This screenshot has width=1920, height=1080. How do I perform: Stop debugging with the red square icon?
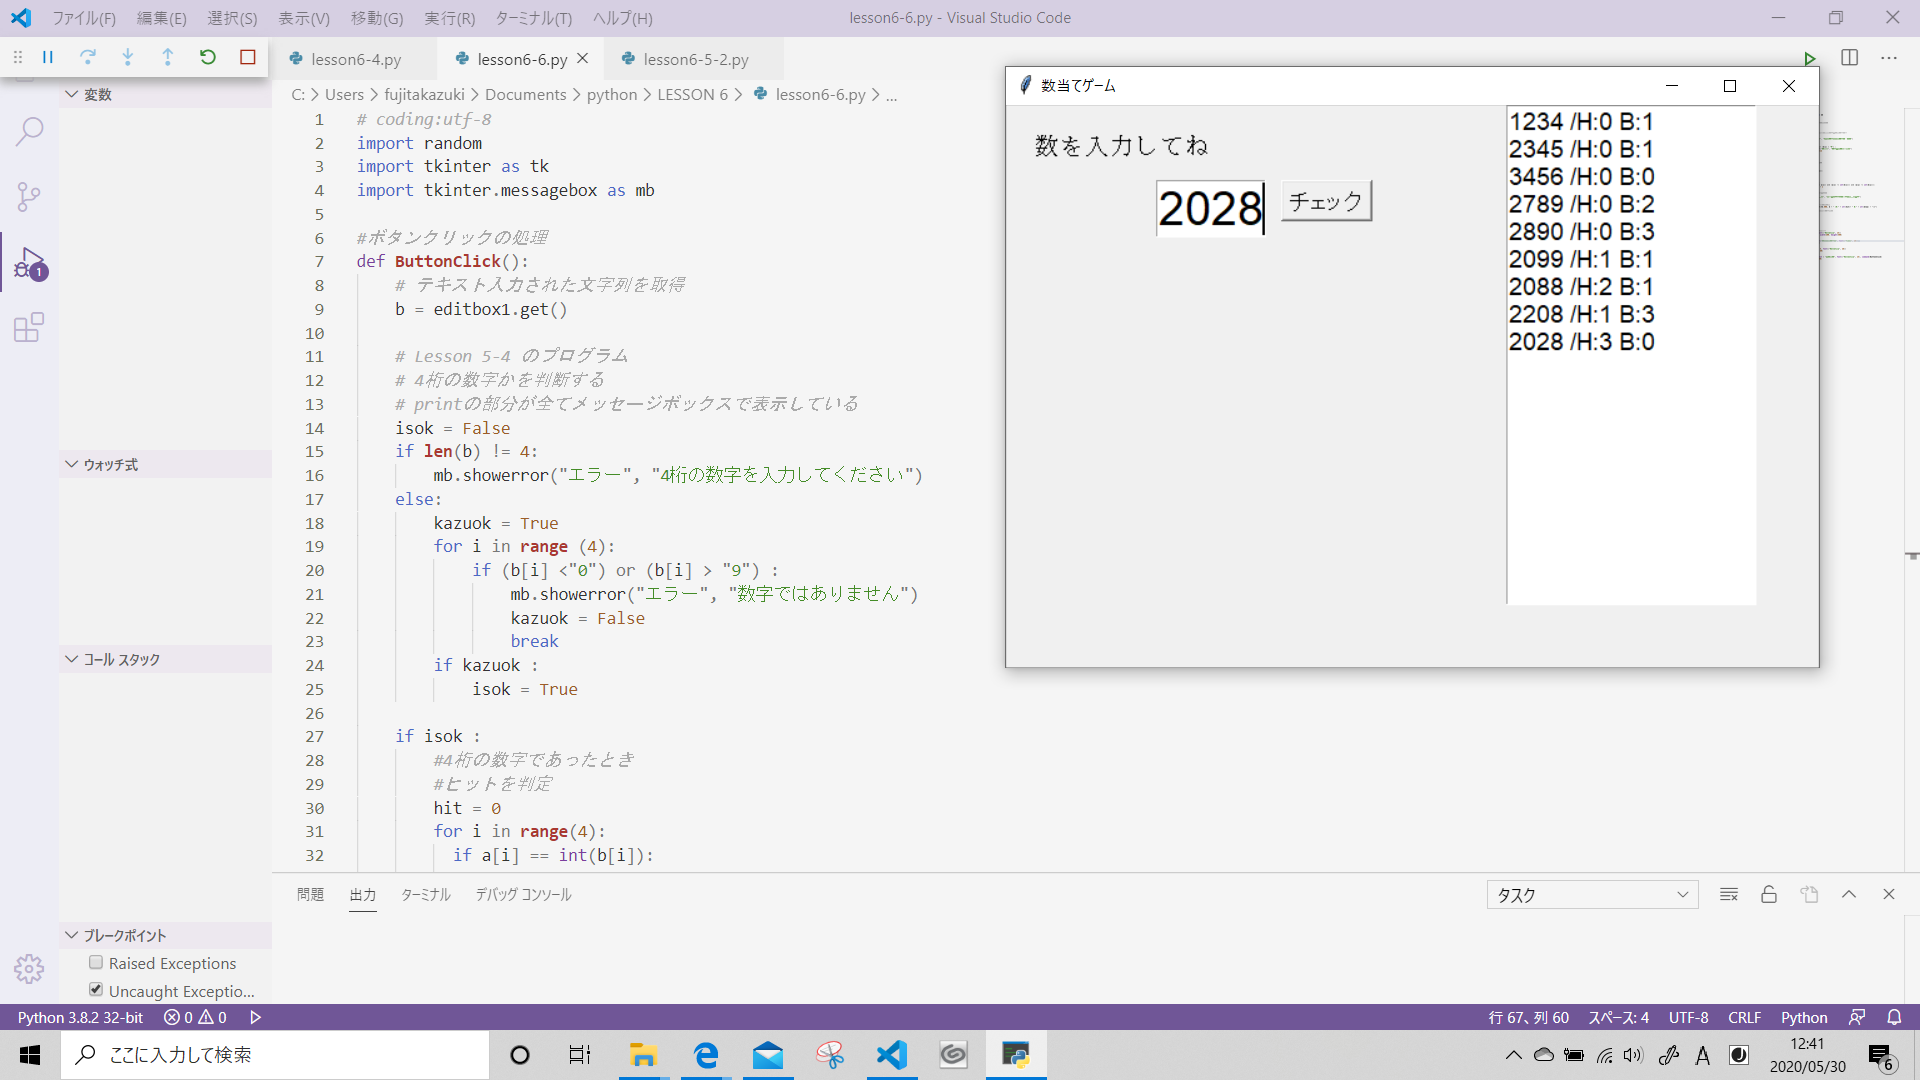coord(248,57)
